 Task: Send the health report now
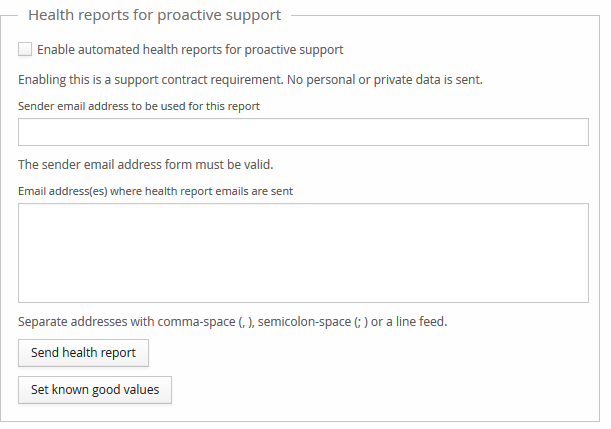tap(84, 353)
